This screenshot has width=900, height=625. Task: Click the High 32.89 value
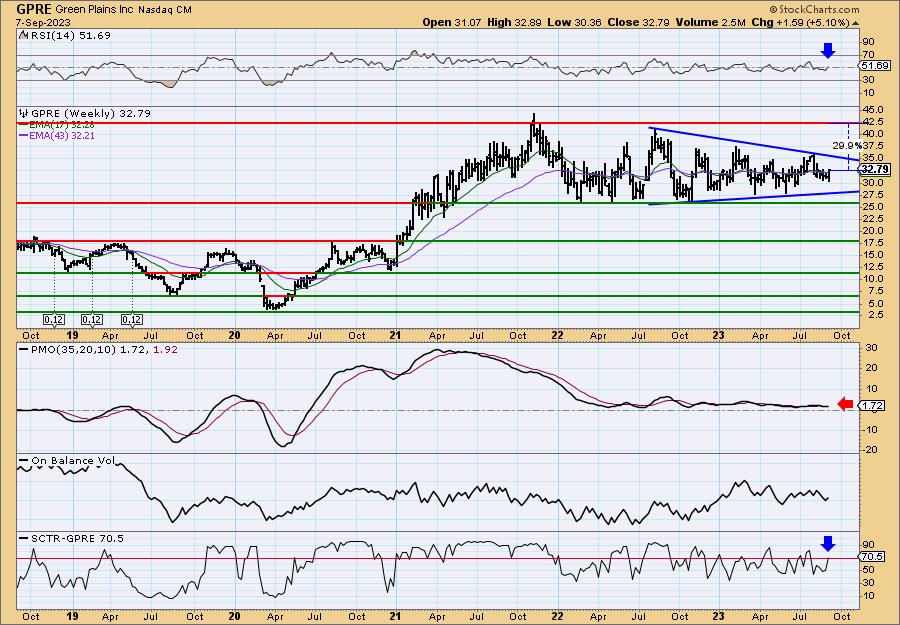pos(512,22)
